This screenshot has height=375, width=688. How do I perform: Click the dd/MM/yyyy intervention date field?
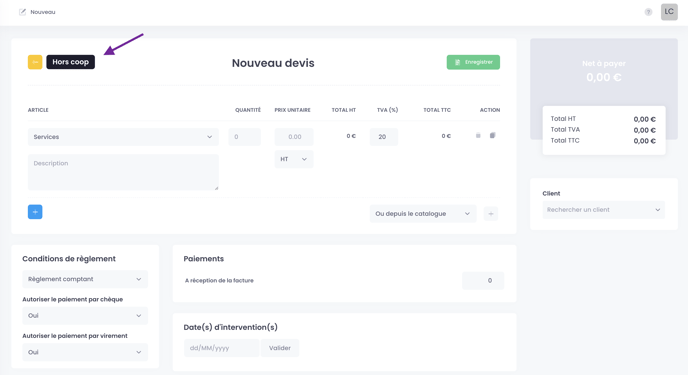pyautogui.click(x=222, y=348)
